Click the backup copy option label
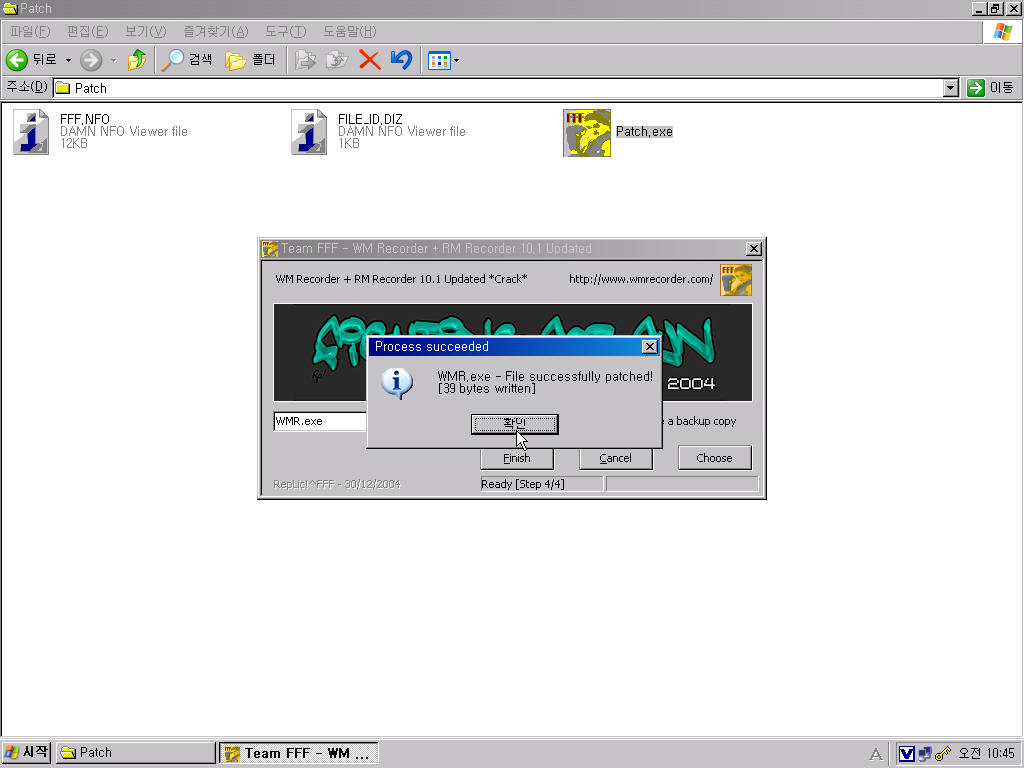Image resolution: width=1024 pixels, height=768 pixels. [701, 421]
